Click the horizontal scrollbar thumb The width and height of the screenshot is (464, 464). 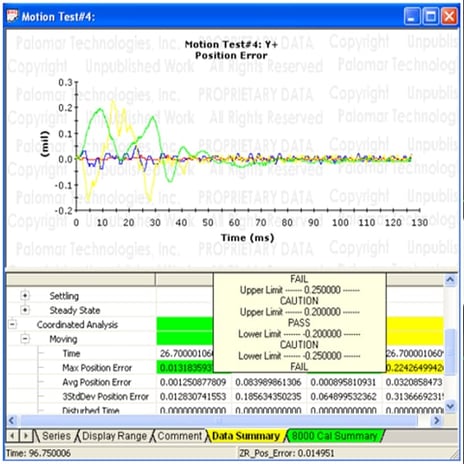click(219, 421)
